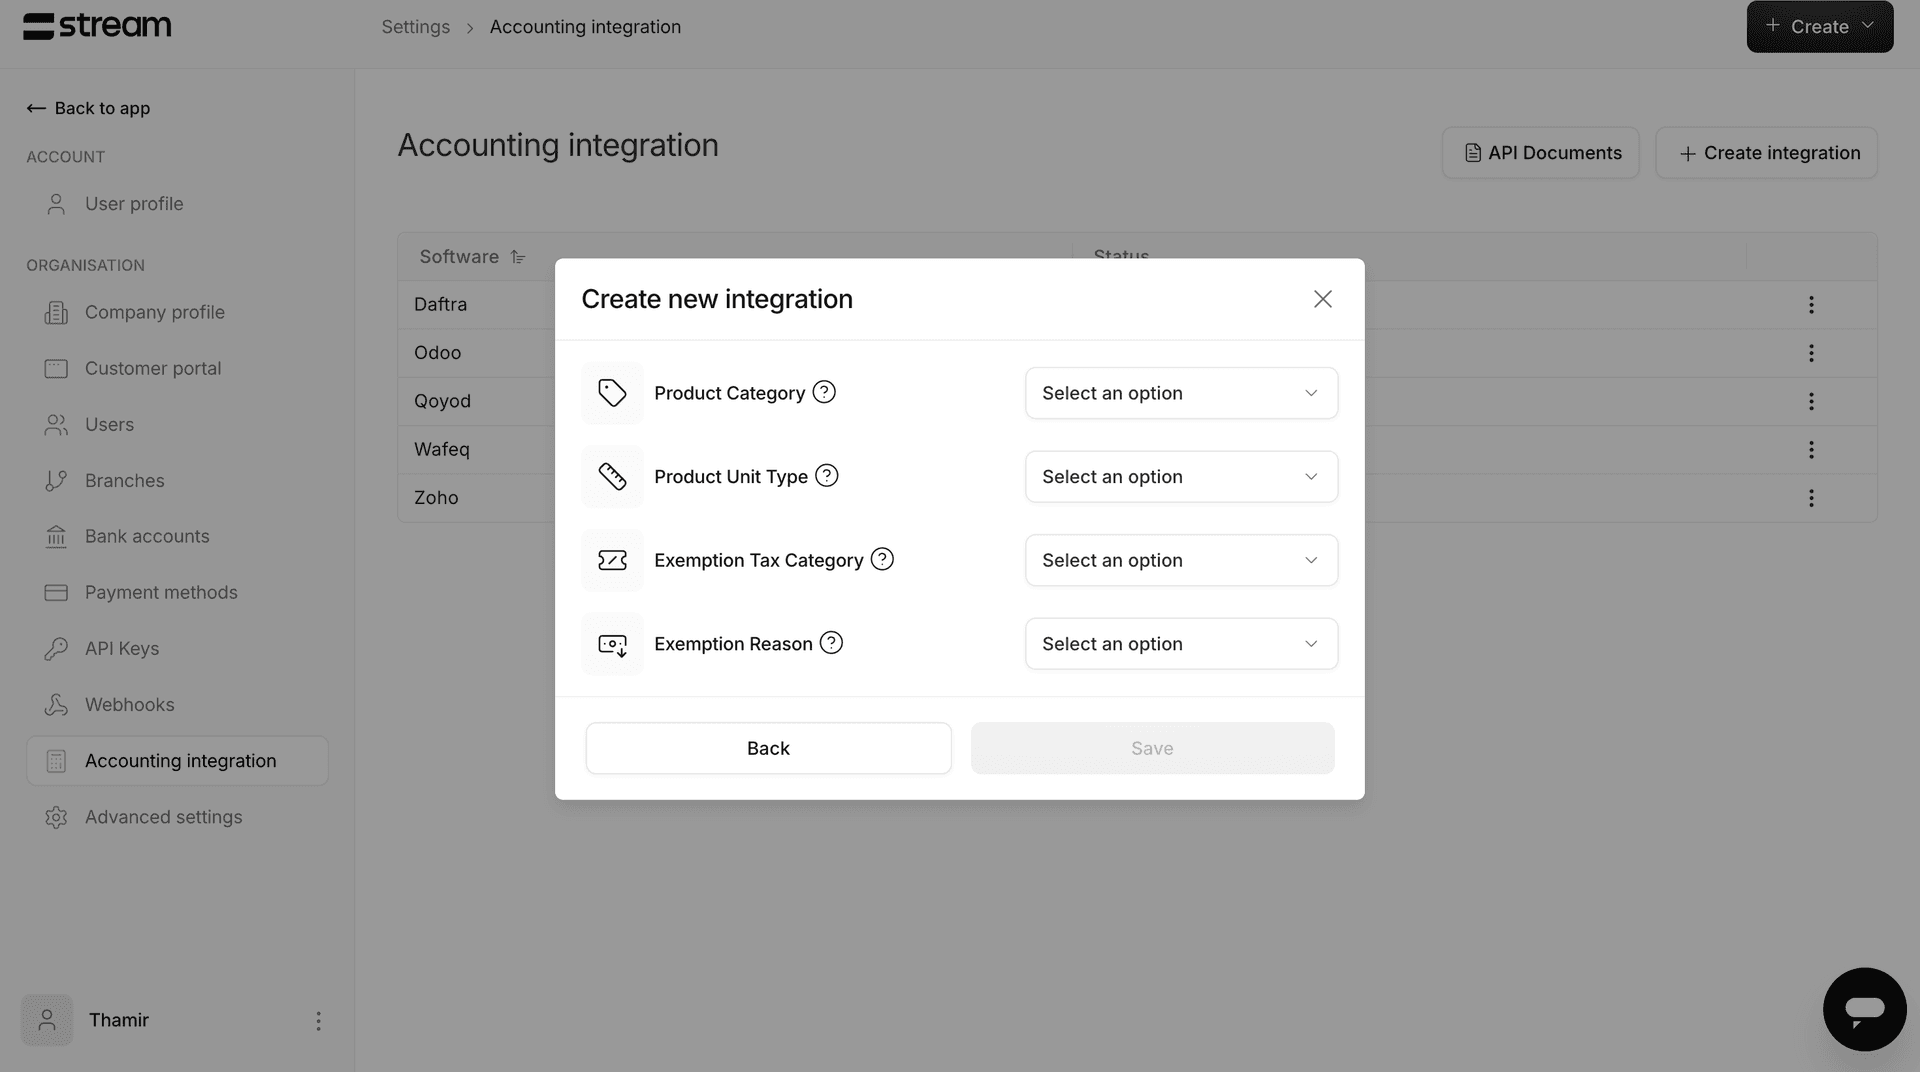The height and width of the screenshot is (1072, 1920).
Task: Open the three-dot menu for Daftra row
Action: [x=1811, y=305]
